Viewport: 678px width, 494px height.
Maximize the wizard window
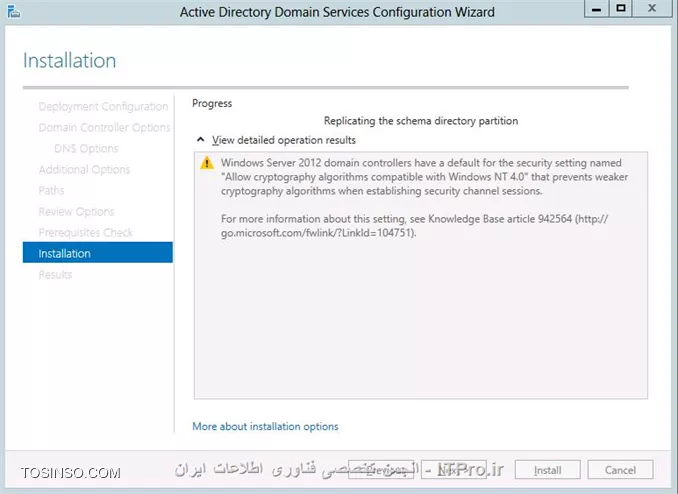(x=620, y=9)
